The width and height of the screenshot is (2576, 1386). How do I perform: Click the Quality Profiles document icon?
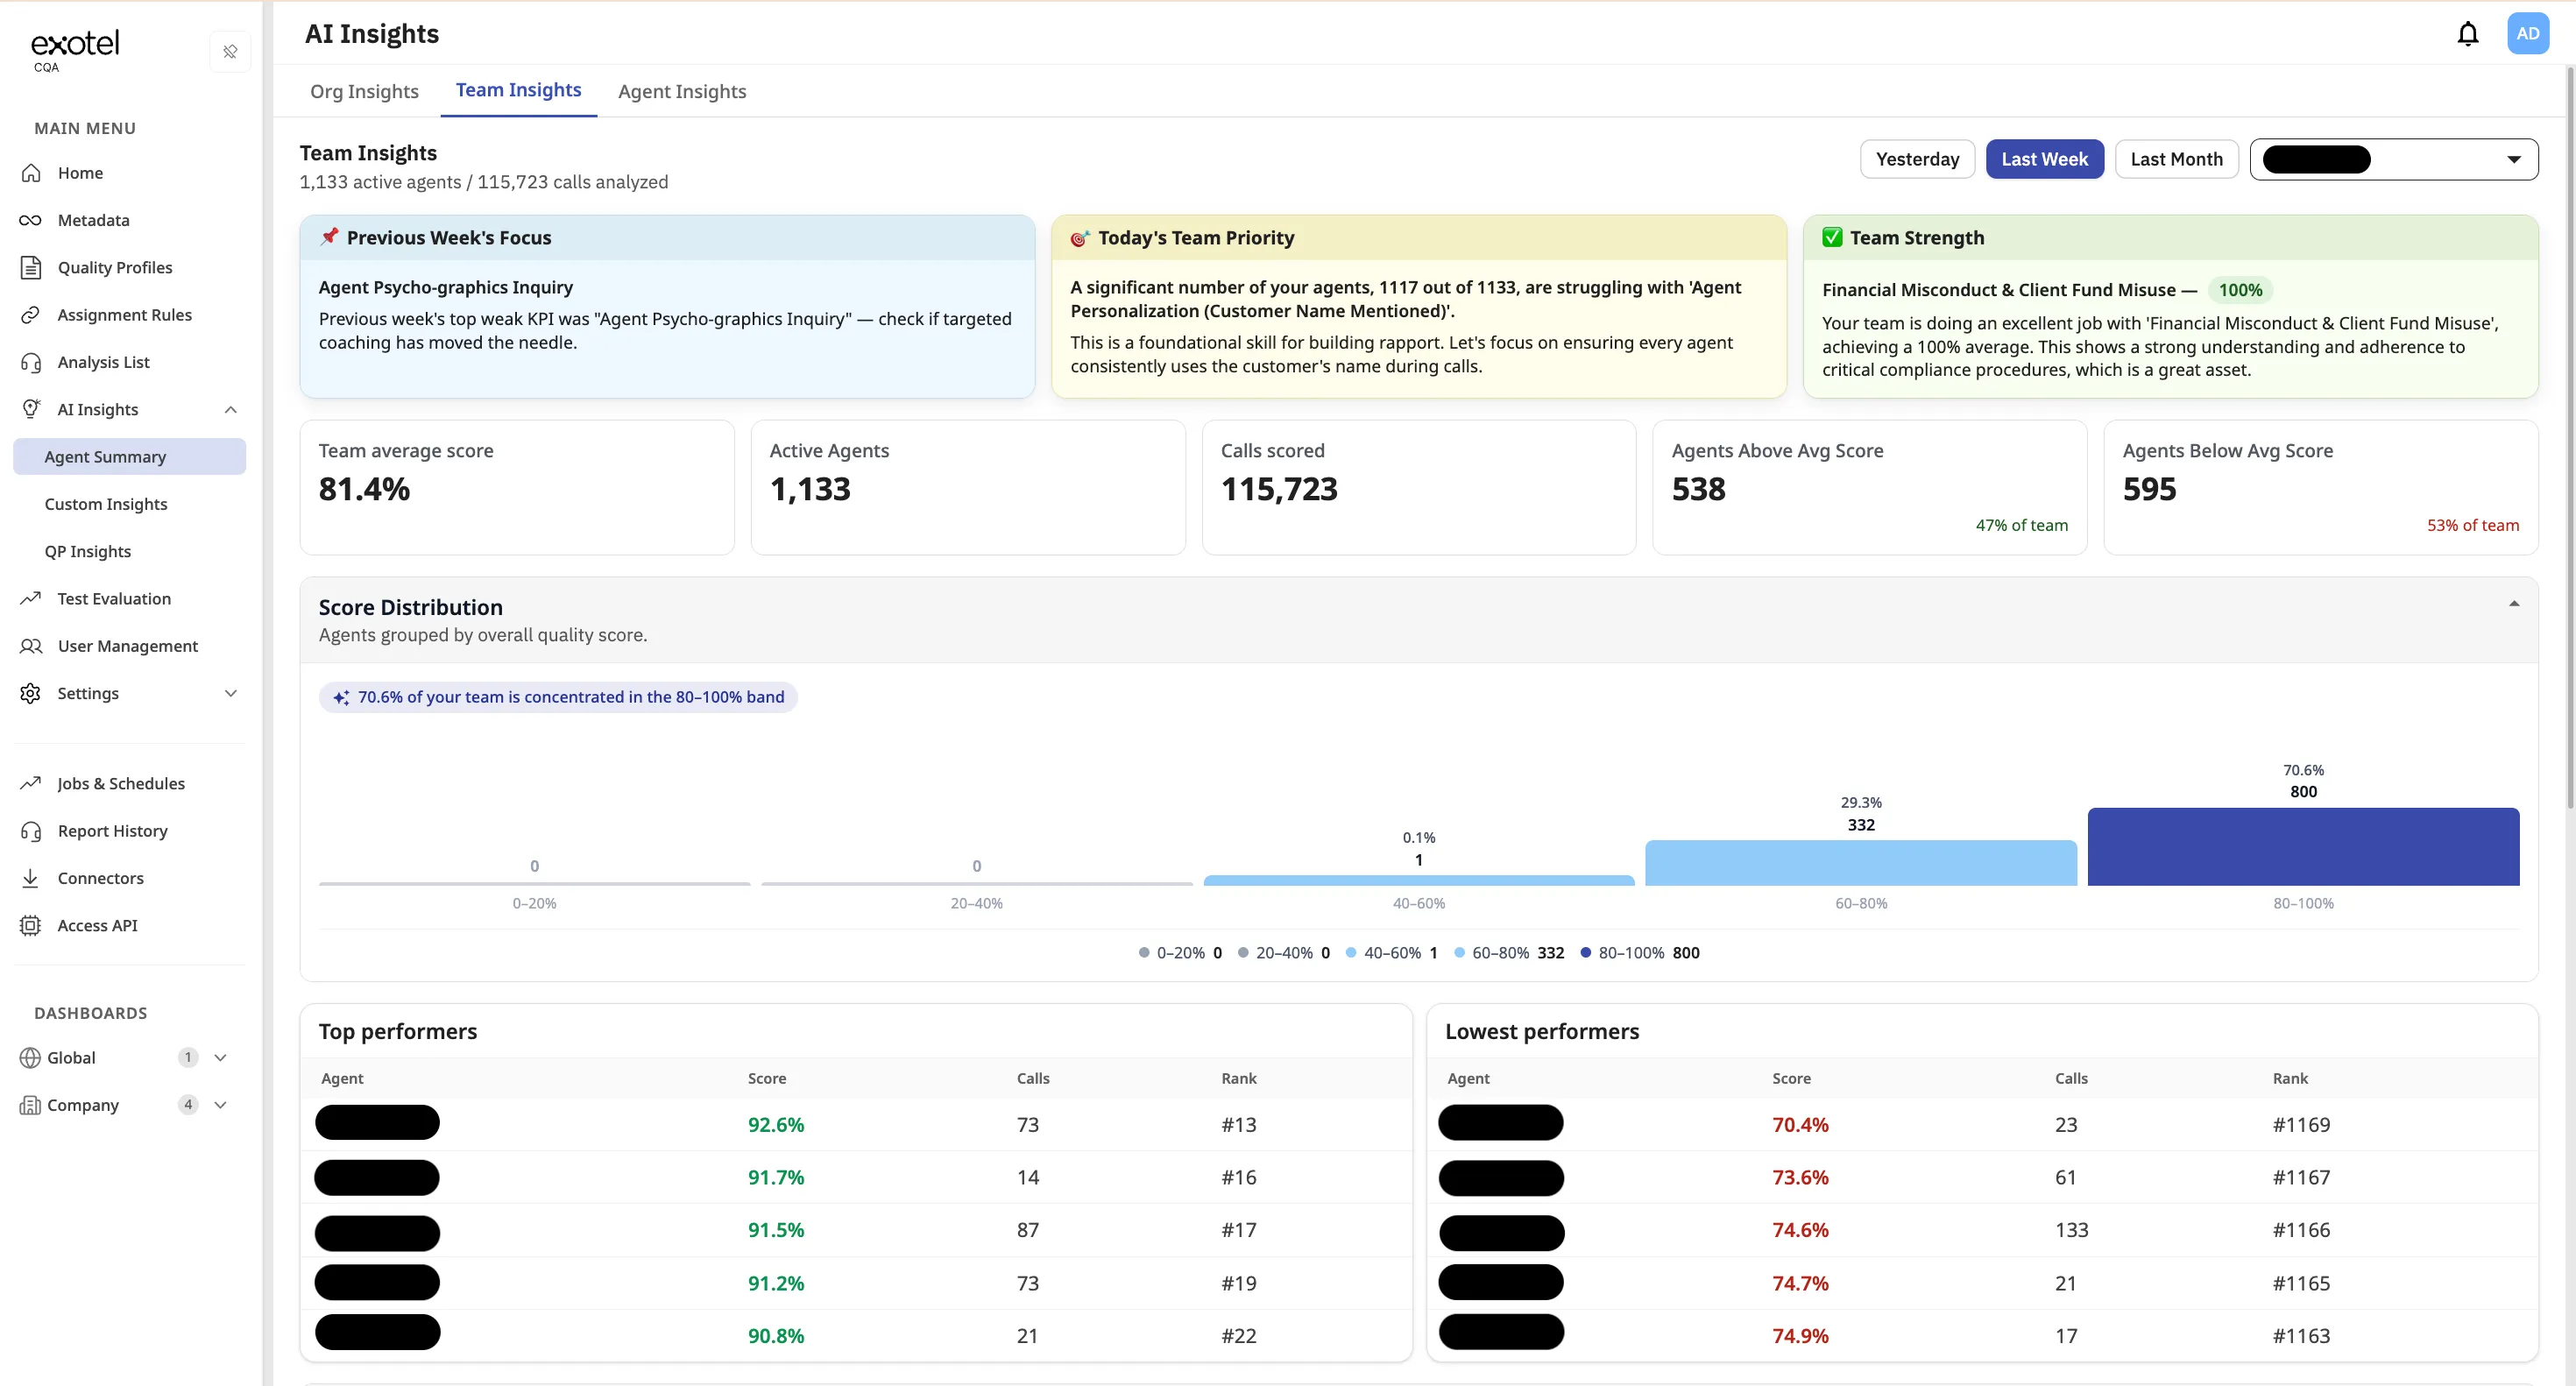click(x=31, y=267)
